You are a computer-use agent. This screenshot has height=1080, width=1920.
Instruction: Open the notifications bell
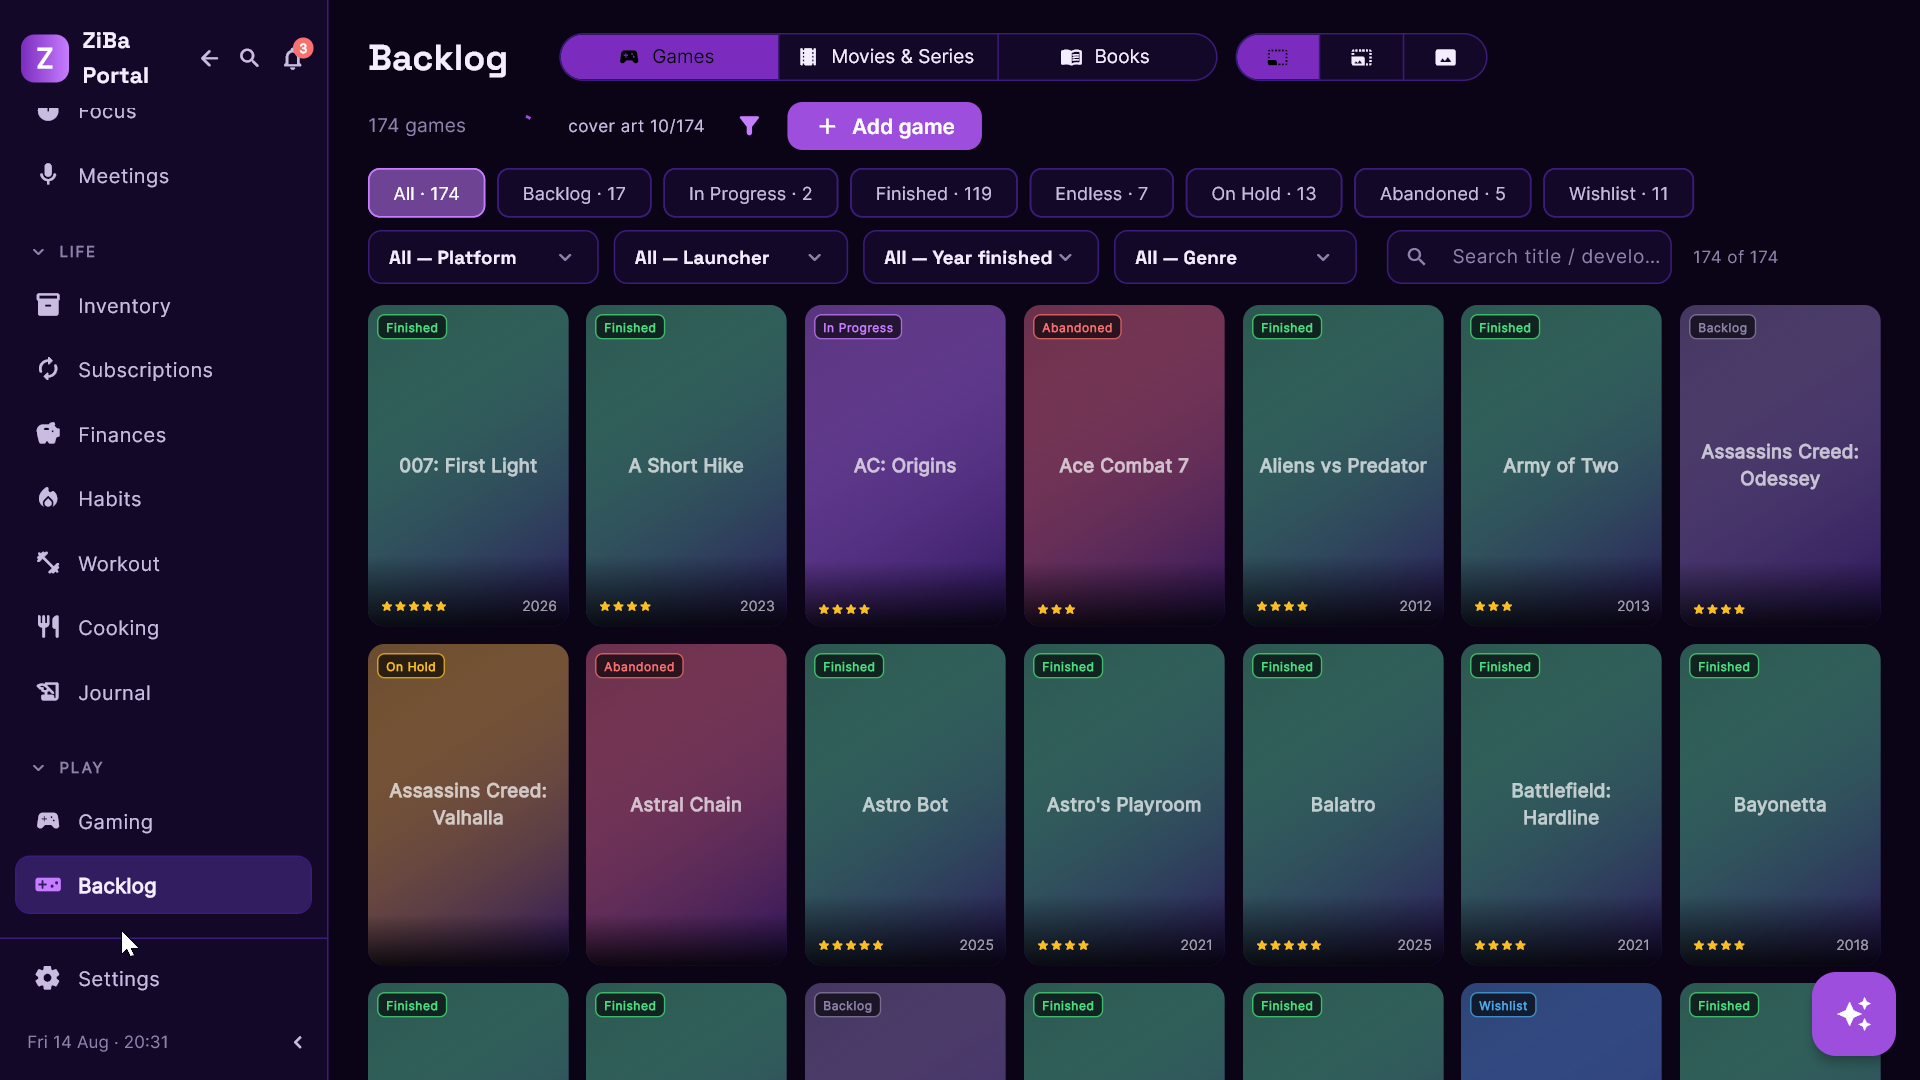point(292,58)
